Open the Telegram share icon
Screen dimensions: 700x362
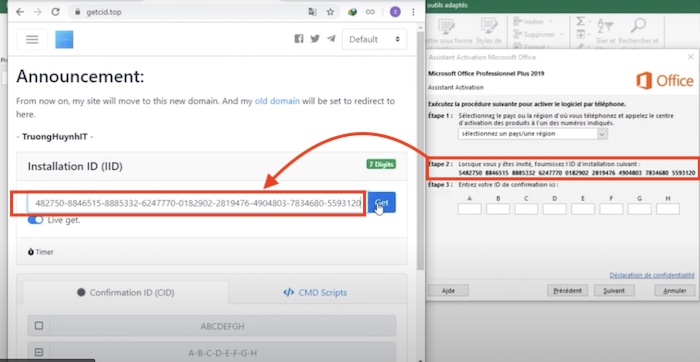tap(331, 39)
